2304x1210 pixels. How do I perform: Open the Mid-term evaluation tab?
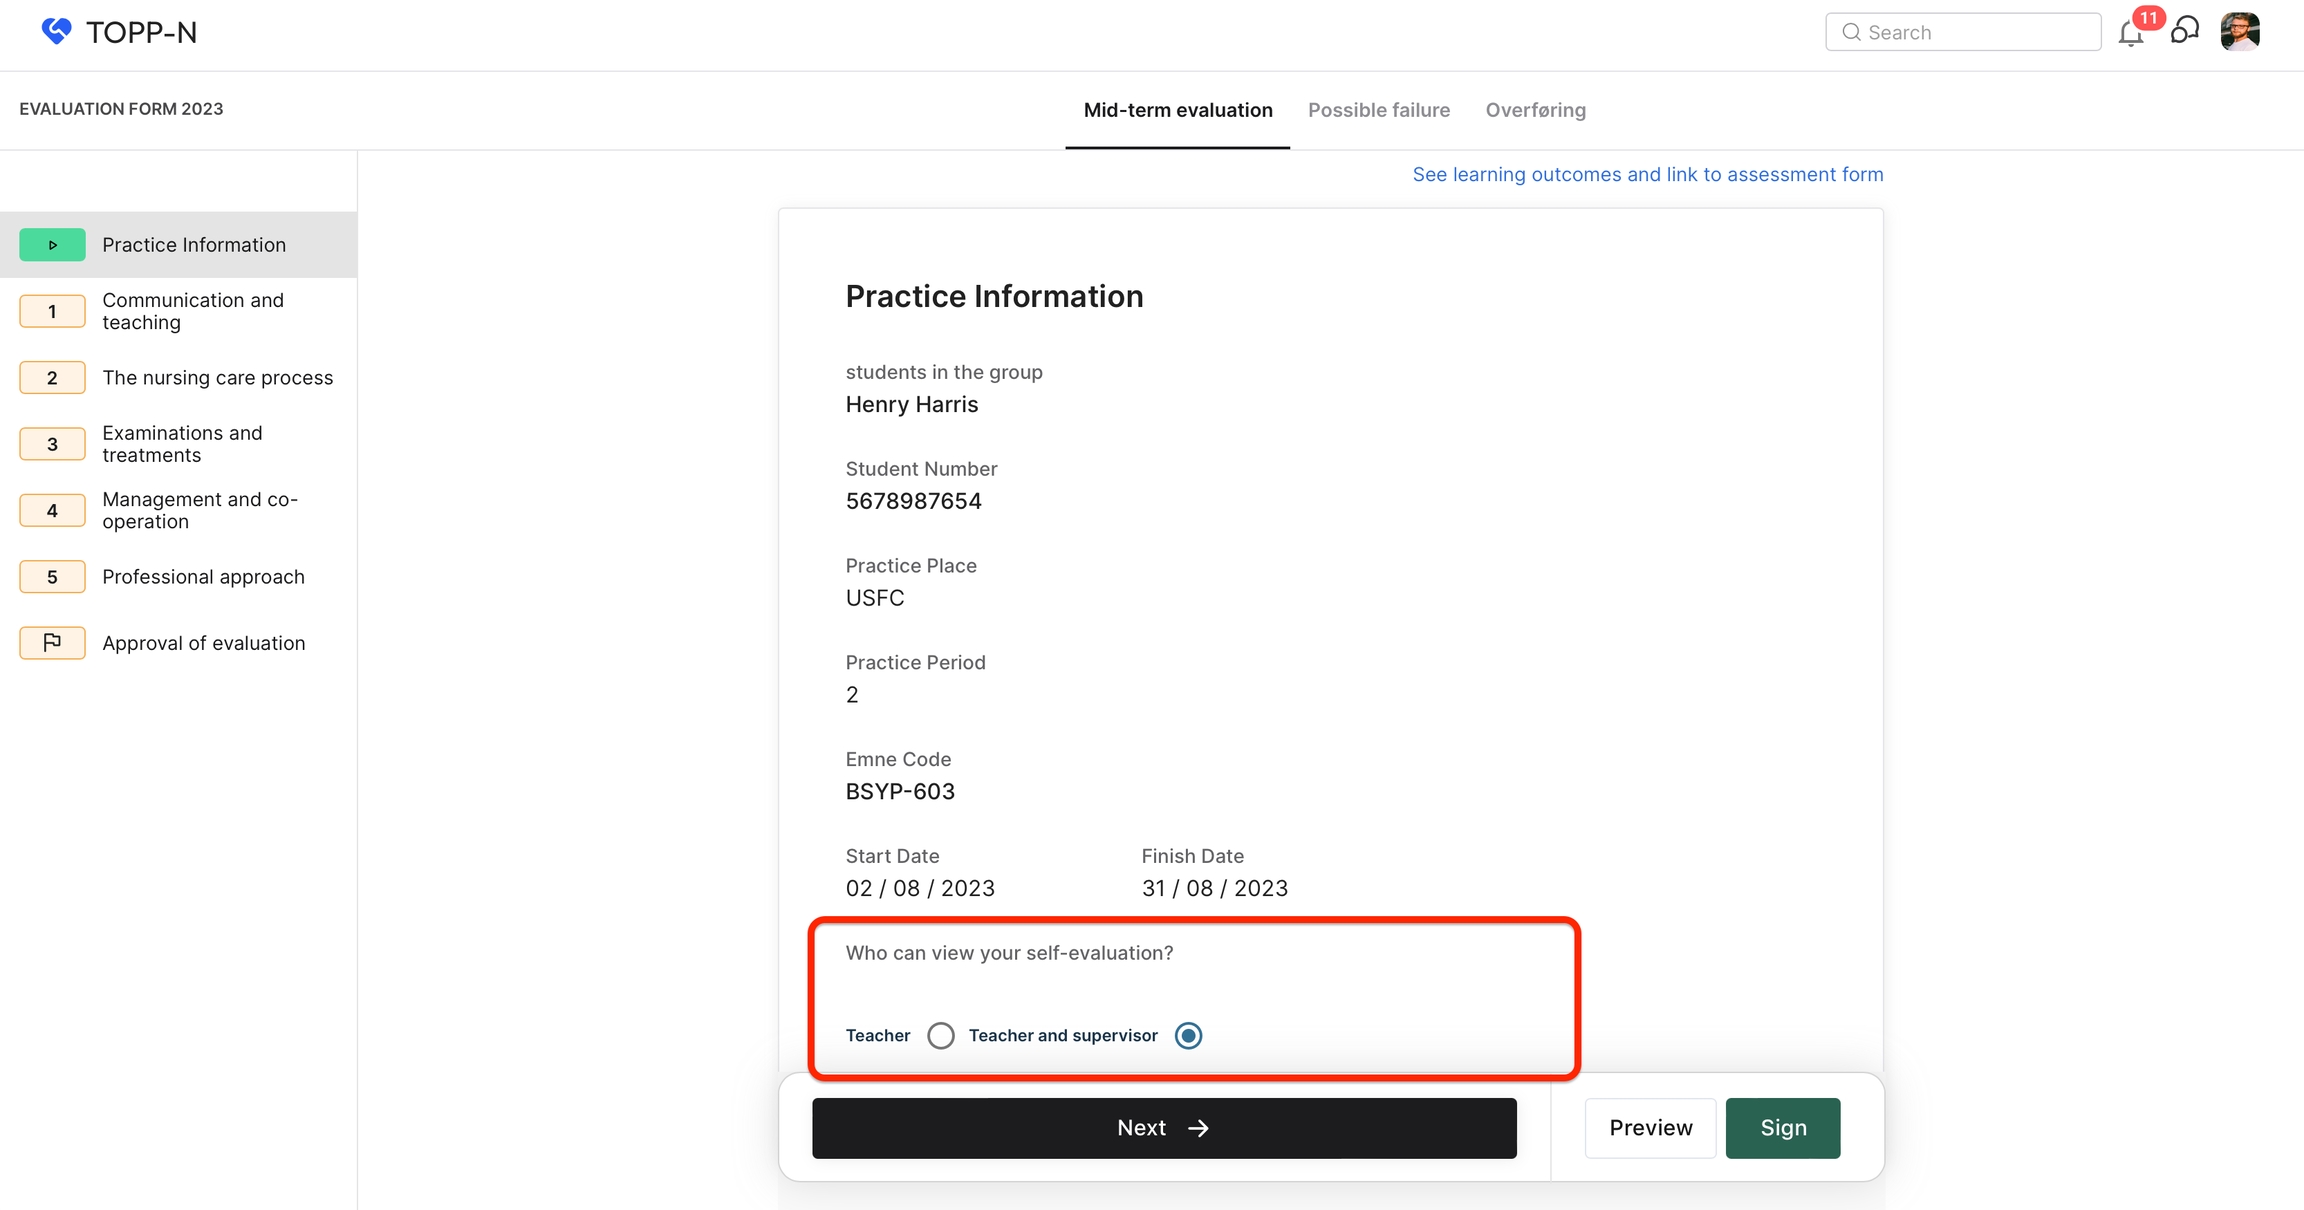[1177, 110]
